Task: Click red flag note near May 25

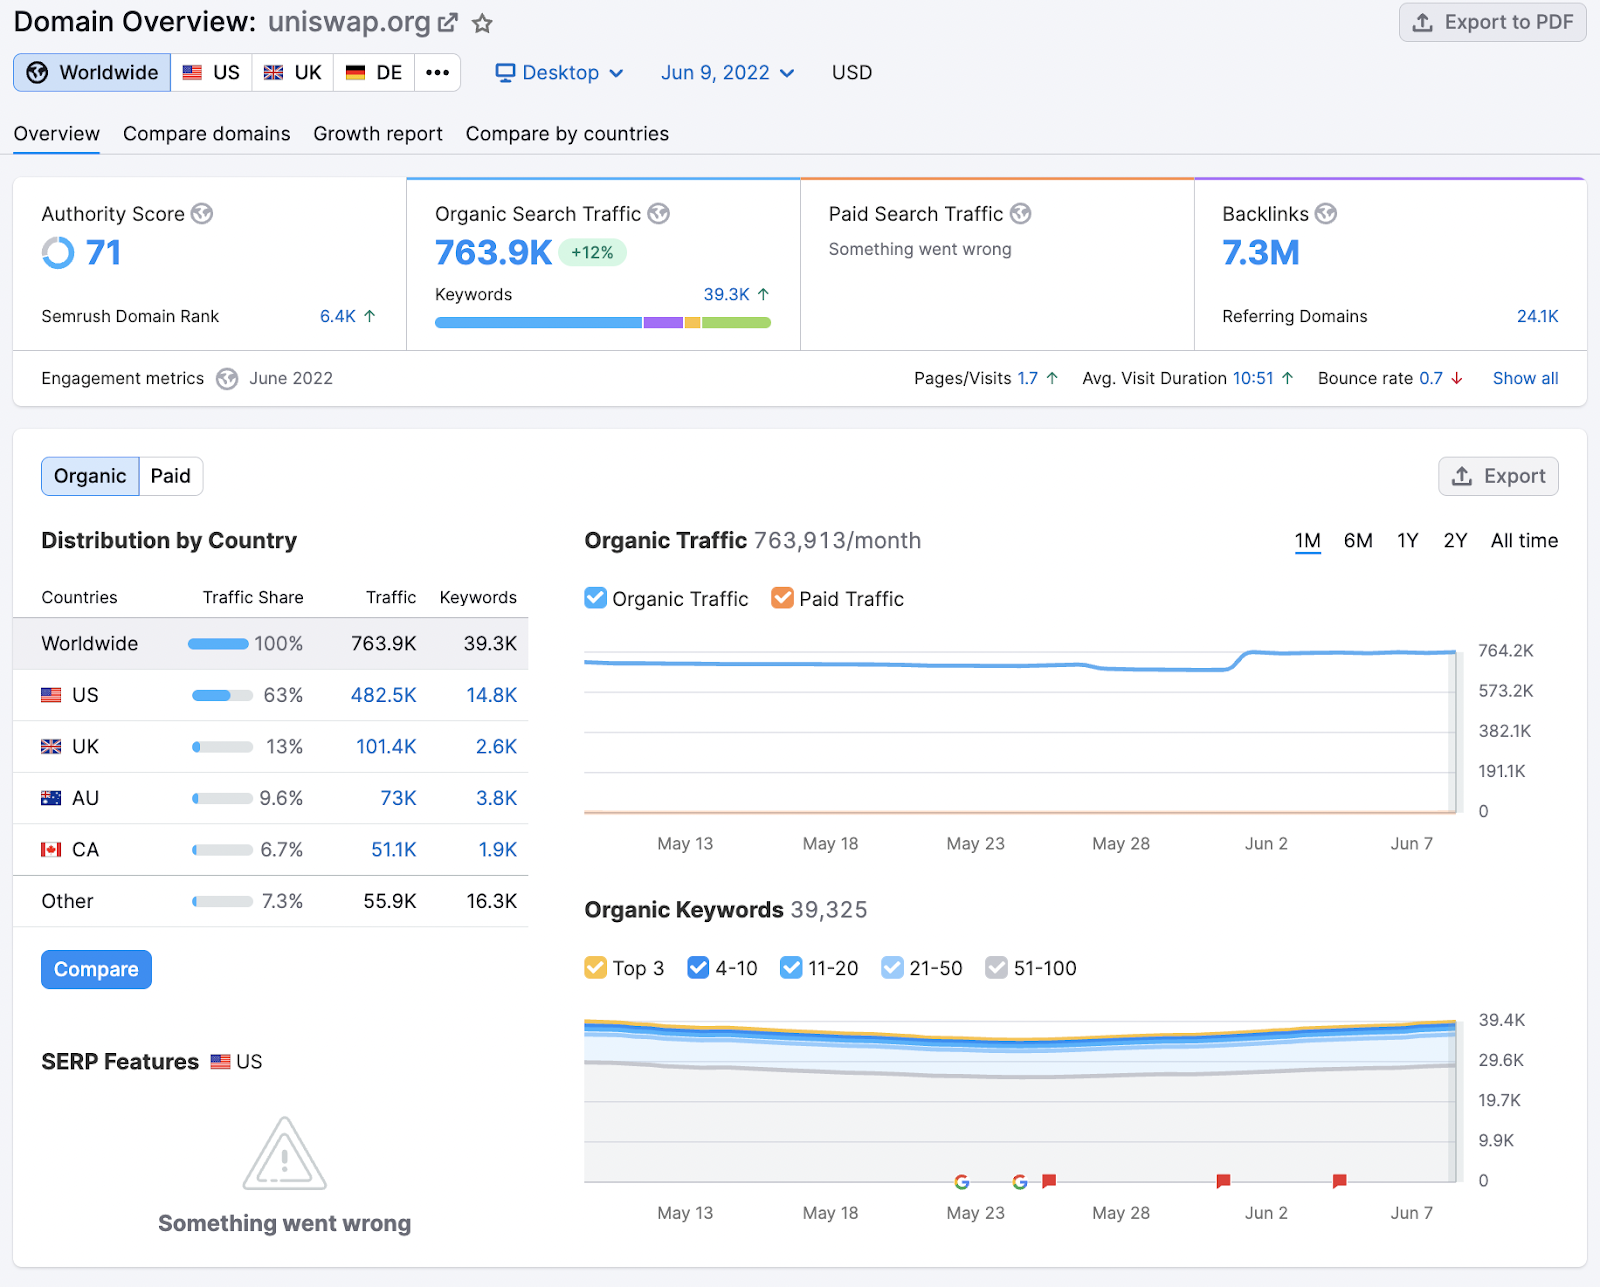Action: [1049, 1181]
